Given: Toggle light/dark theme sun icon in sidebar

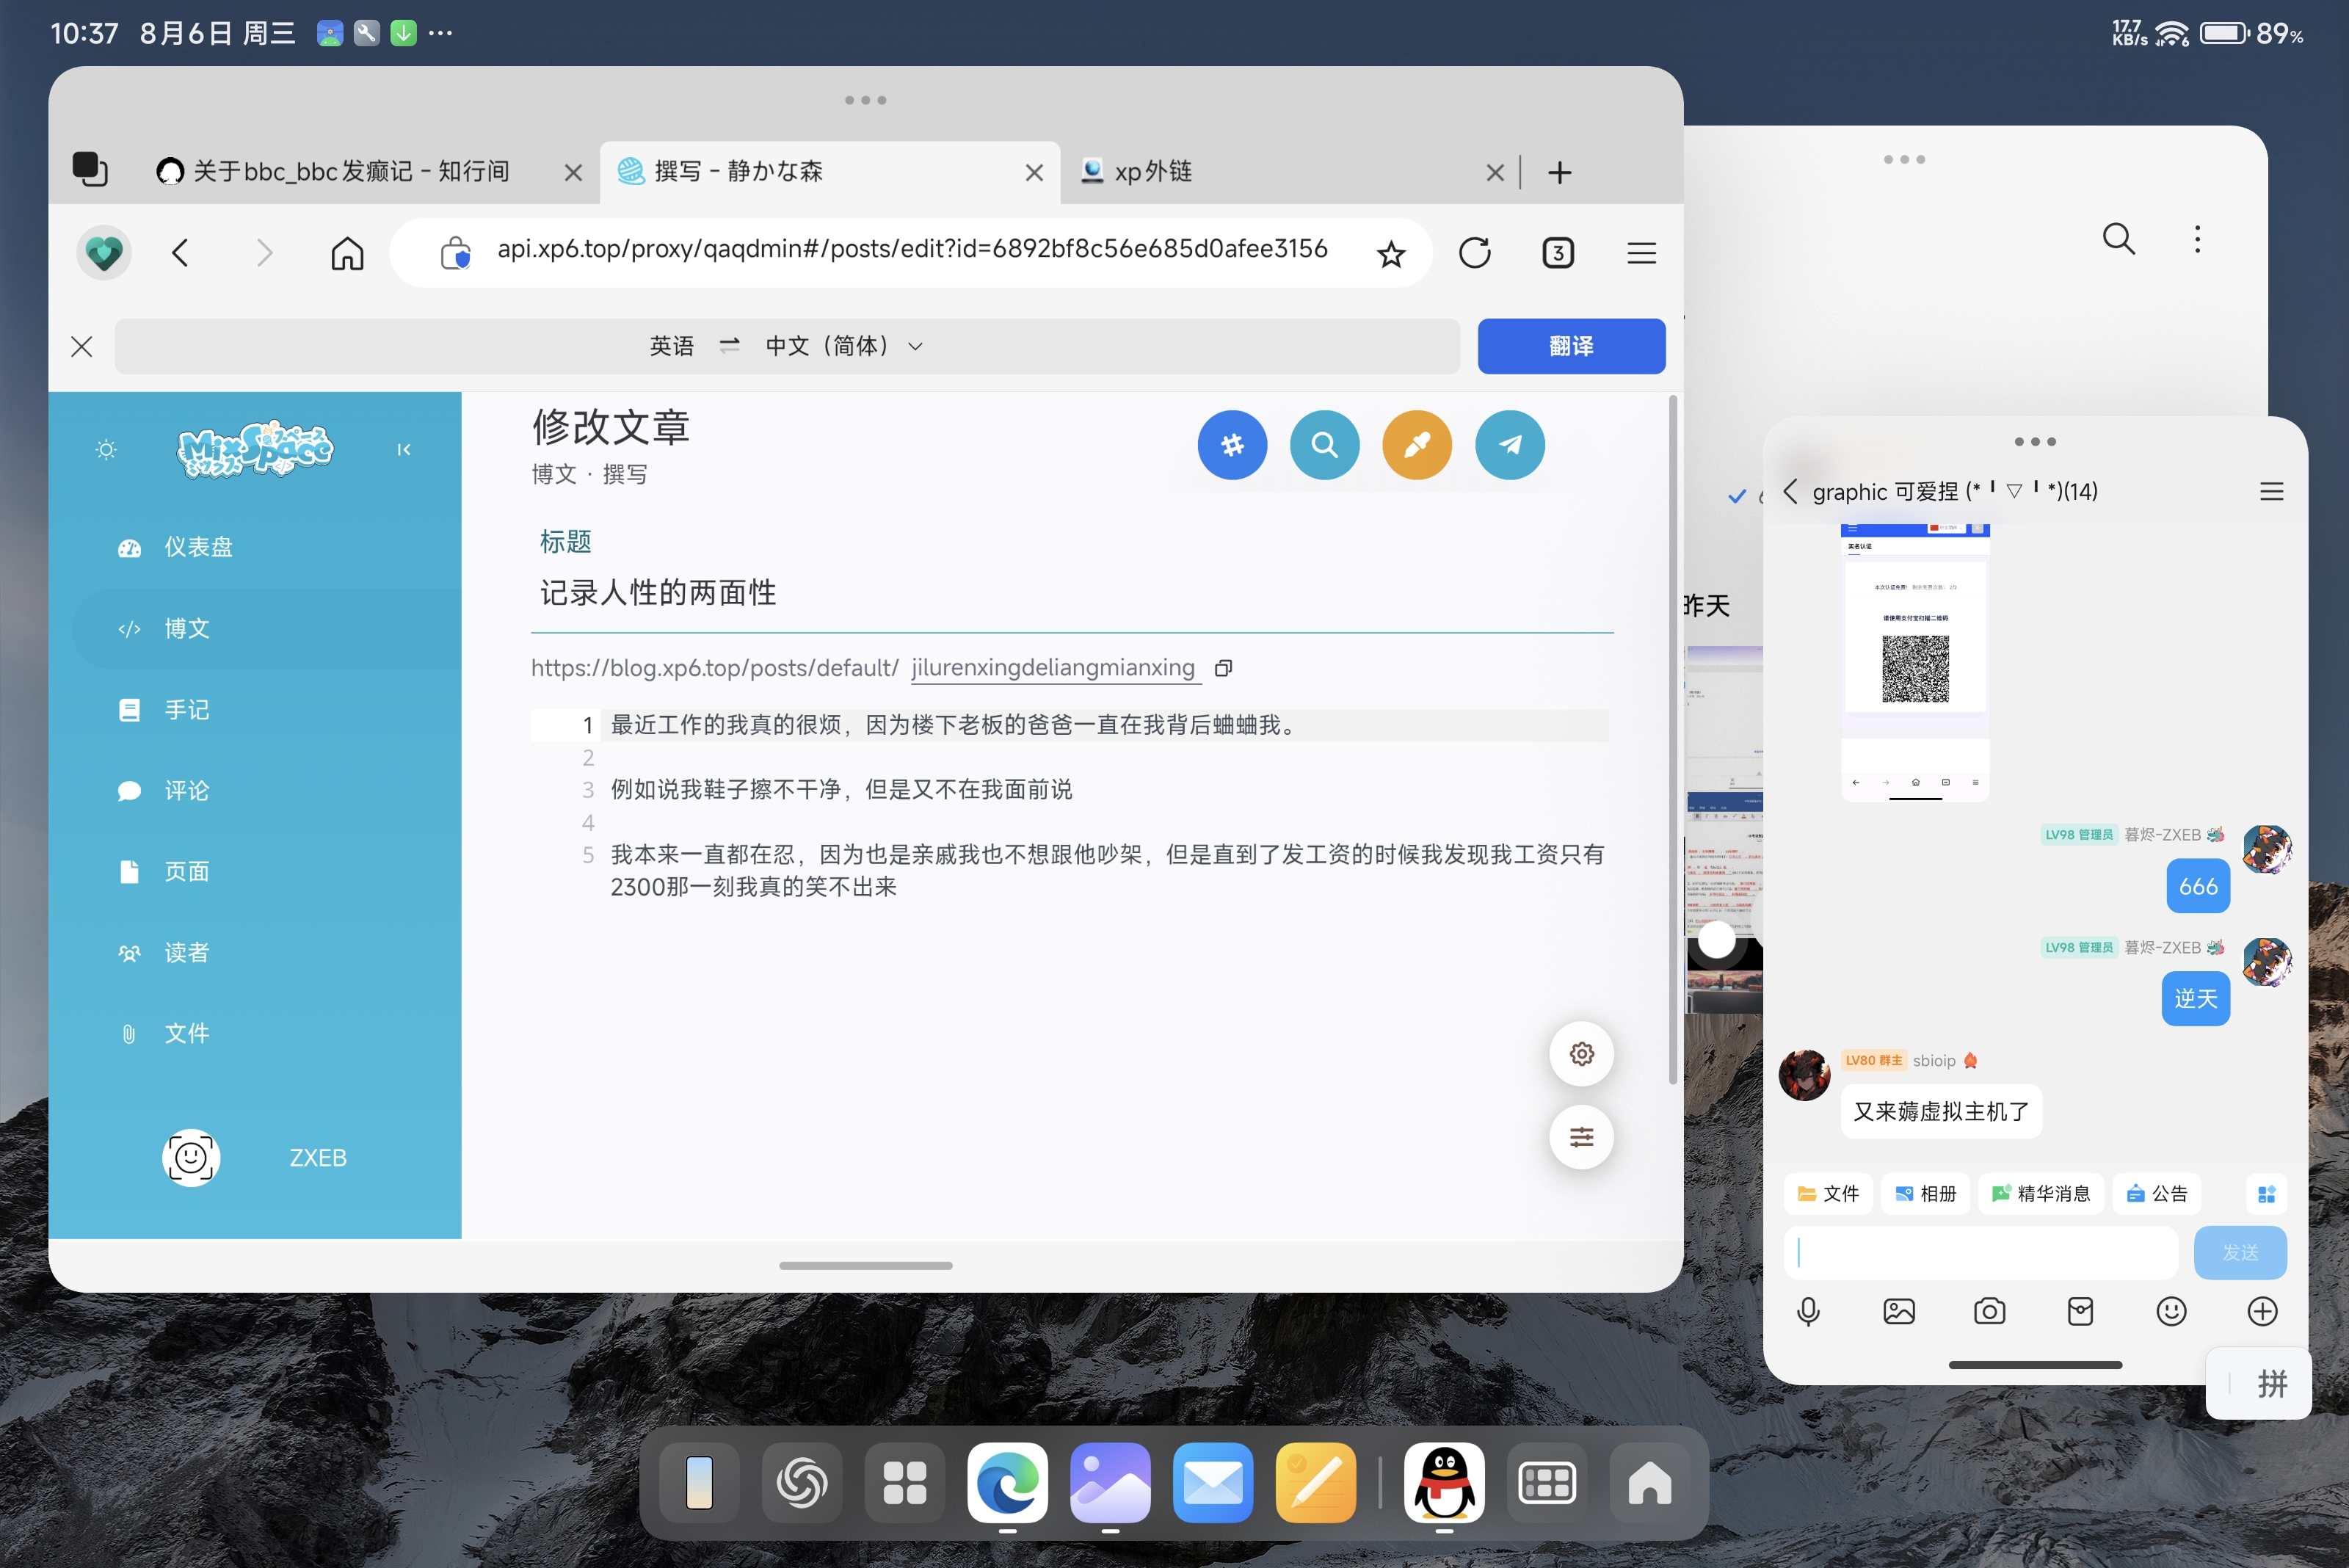Looking at the screenshot, I should pos(106,450).
